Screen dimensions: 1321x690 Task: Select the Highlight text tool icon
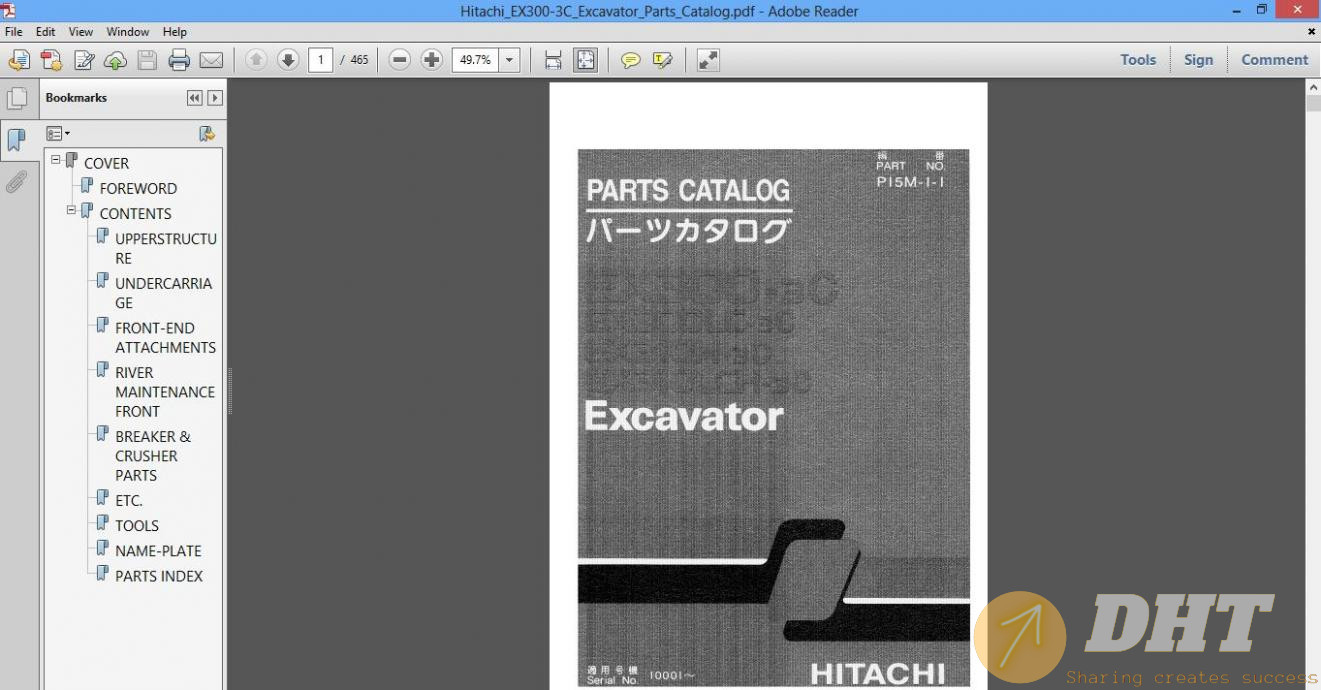pos(662,60)
